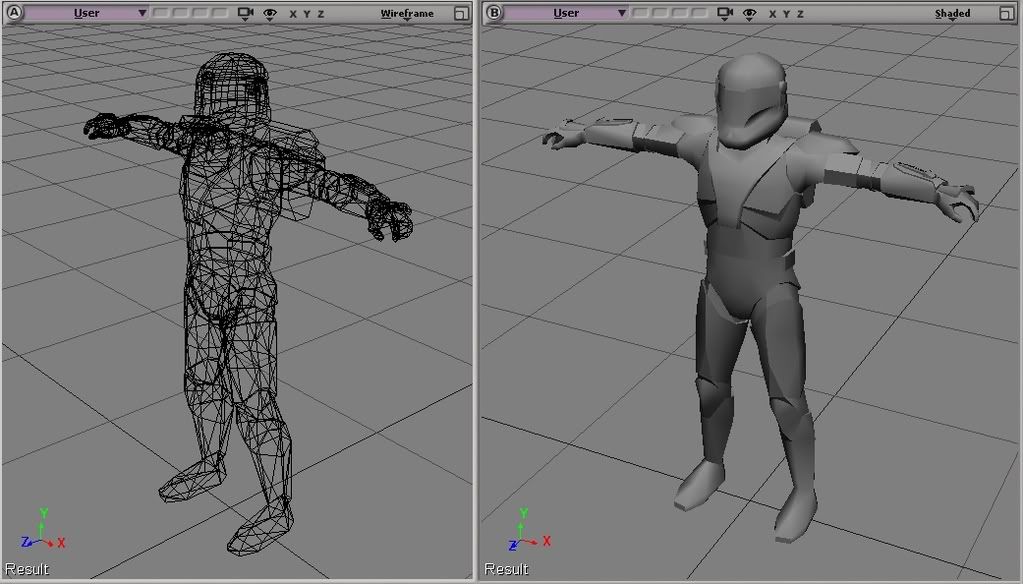Open viewport A User views dropdown
This screenshot has height=584, width=1023.
87,13
